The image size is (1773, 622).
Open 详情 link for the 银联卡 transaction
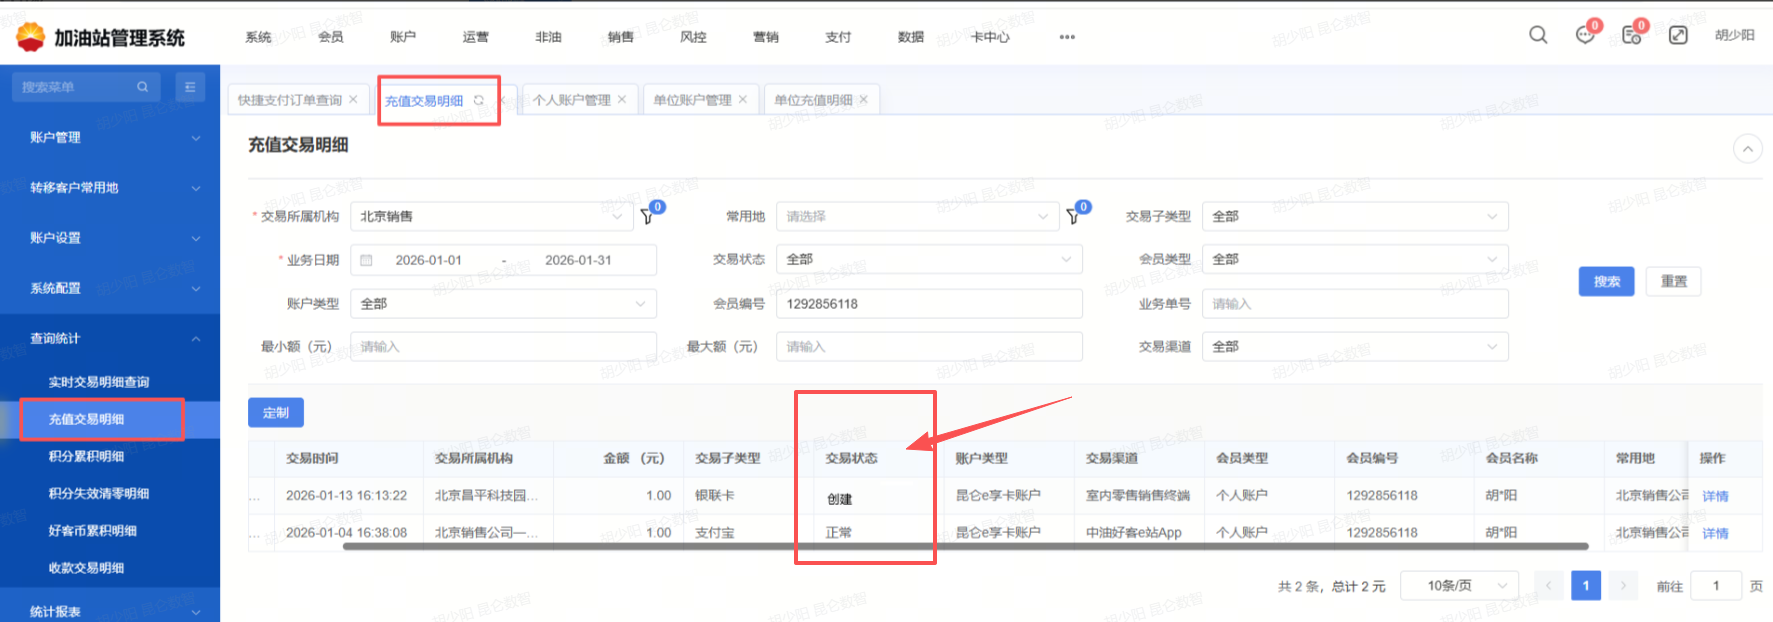pos(1715,496)
